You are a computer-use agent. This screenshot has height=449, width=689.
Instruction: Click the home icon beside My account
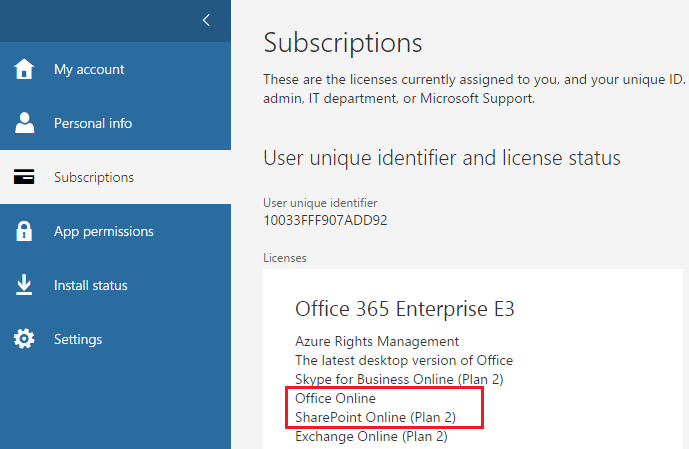(24, 69)
